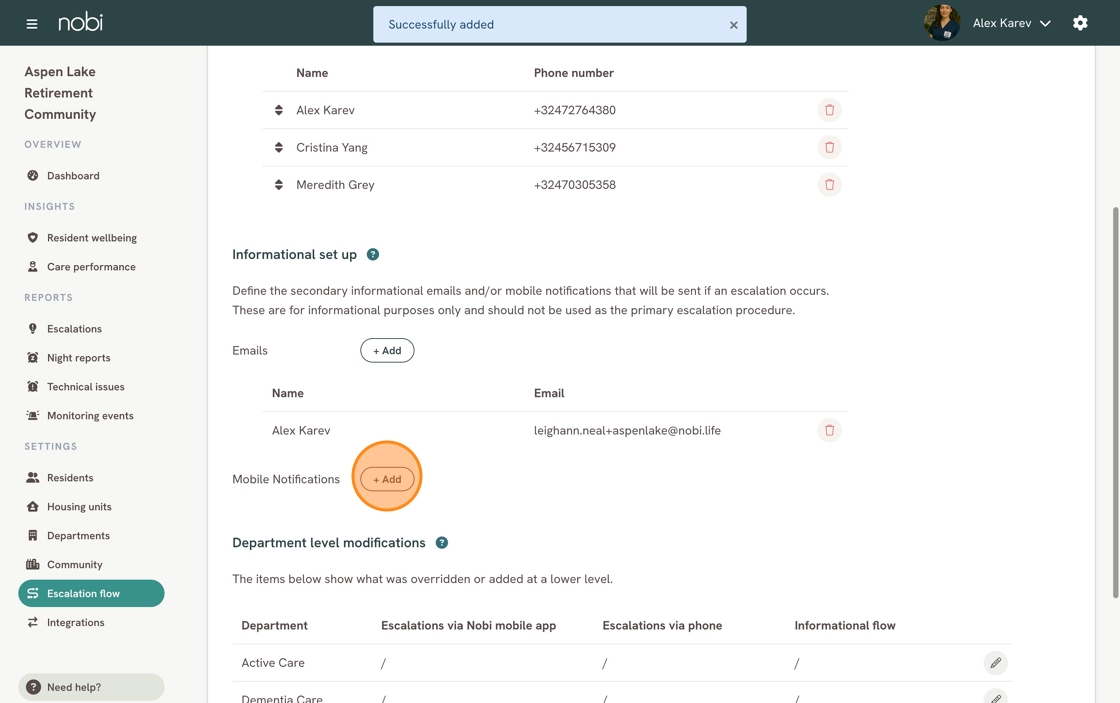Click the Escalations via phone column header

click(x=662, y=626)
